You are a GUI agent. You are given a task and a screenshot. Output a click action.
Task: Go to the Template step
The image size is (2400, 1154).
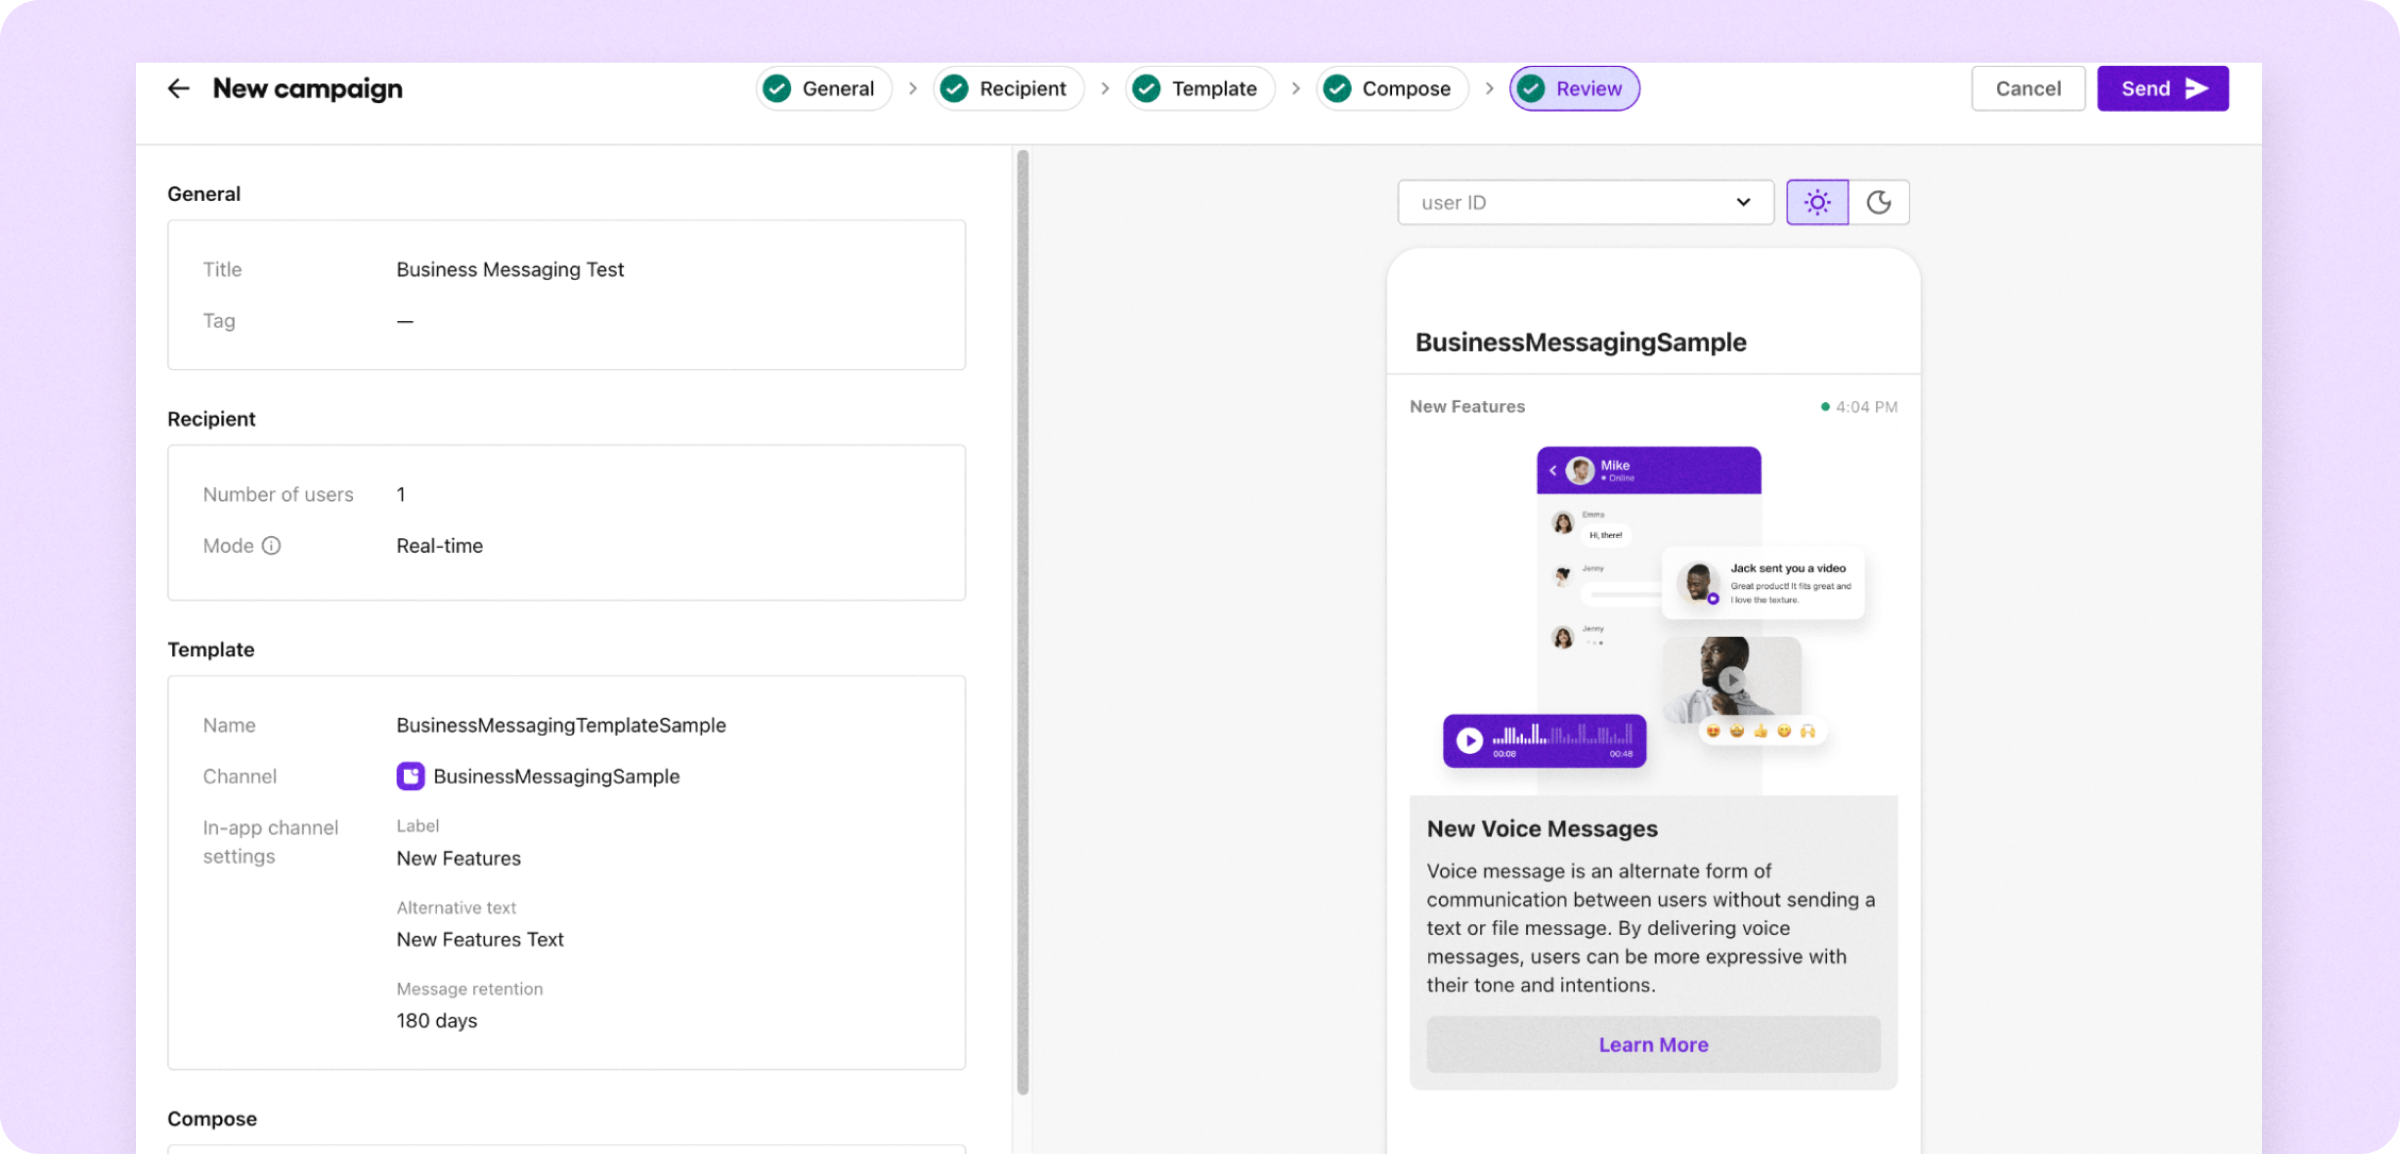coord(1200,89)
